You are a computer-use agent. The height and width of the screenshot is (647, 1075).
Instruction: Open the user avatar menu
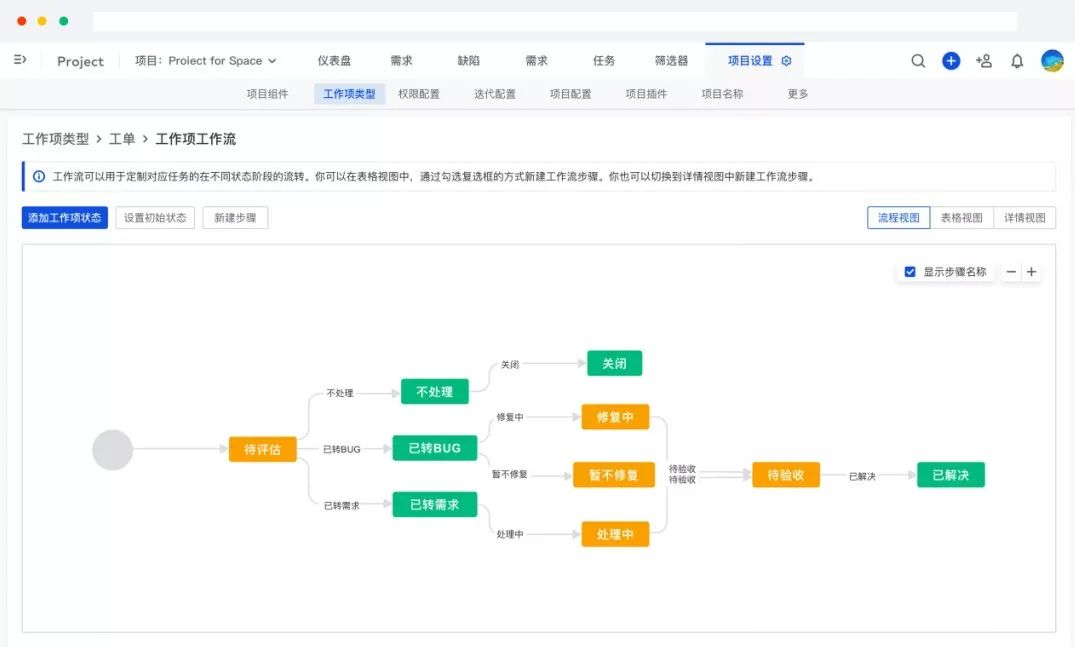coord(1052,61)
